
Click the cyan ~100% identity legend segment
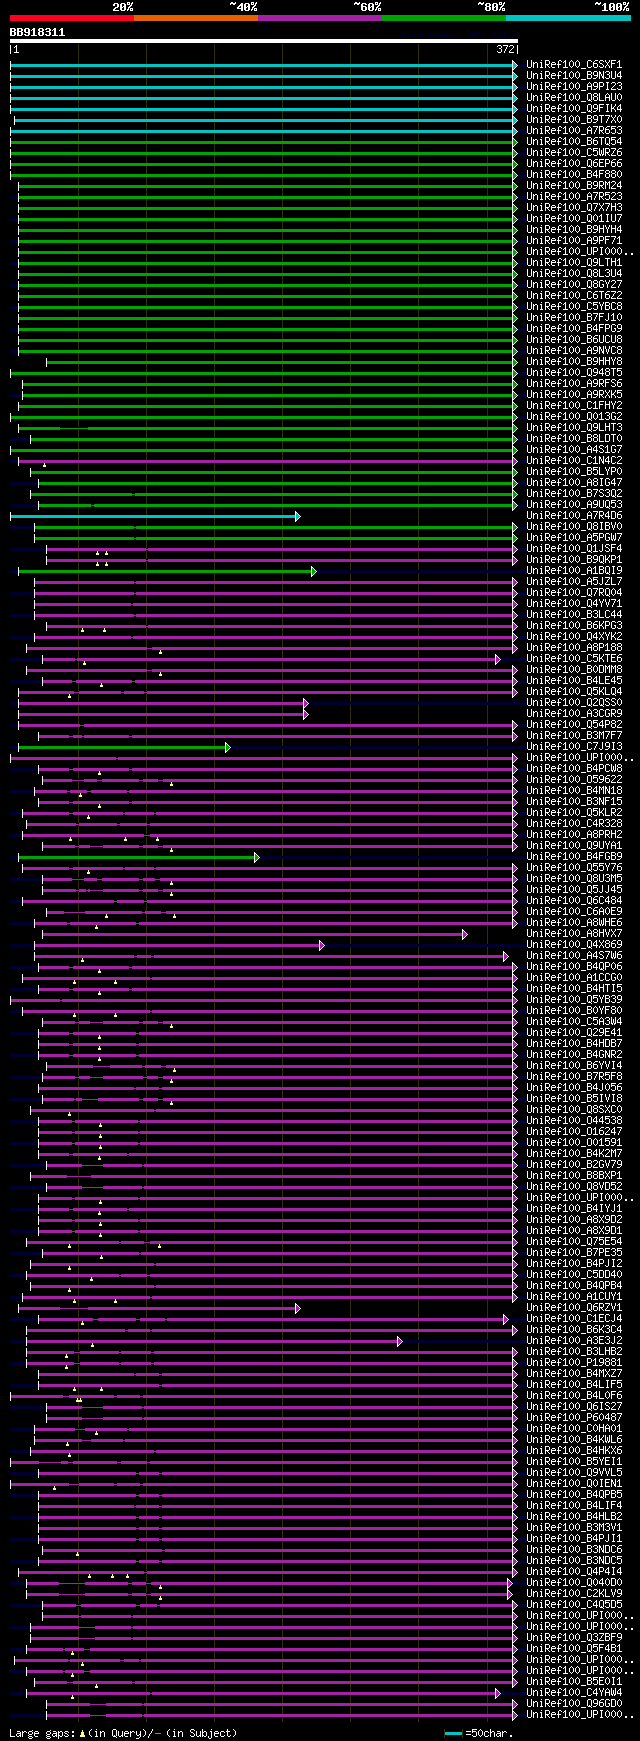click(568, 17)
